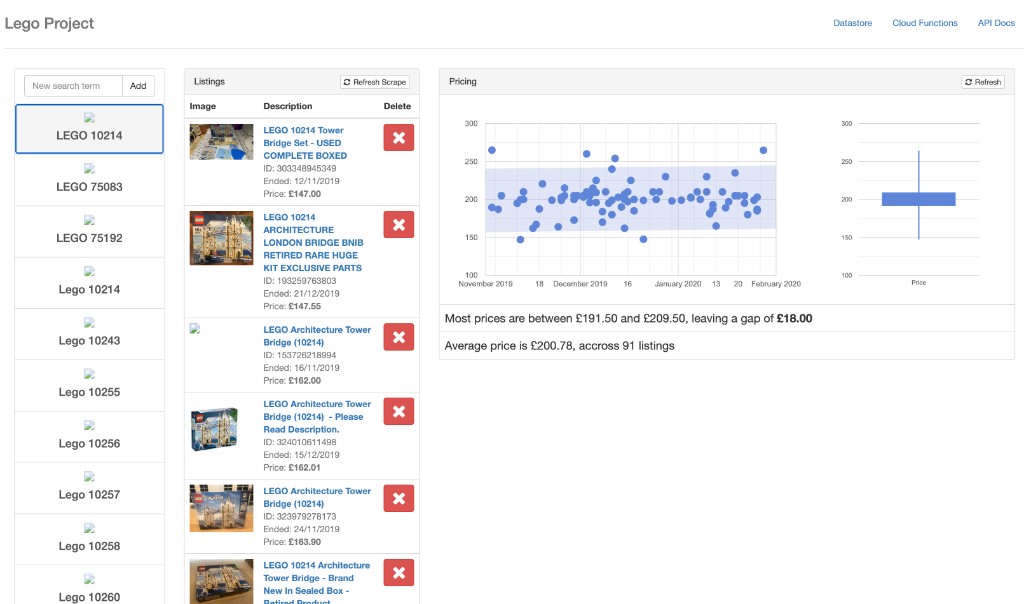Click the blue box in the price box plot
The height and width of the screenshot is (604, 1024).
click(x=918, y=199)
